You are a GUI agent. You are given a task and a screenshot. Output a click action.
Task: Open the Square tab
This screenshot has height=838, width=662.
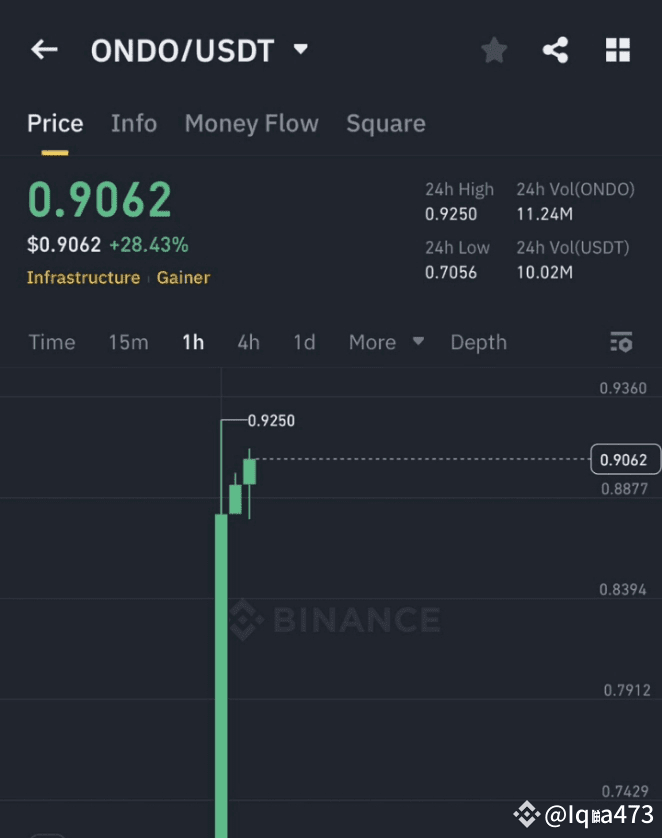[386, 123]
